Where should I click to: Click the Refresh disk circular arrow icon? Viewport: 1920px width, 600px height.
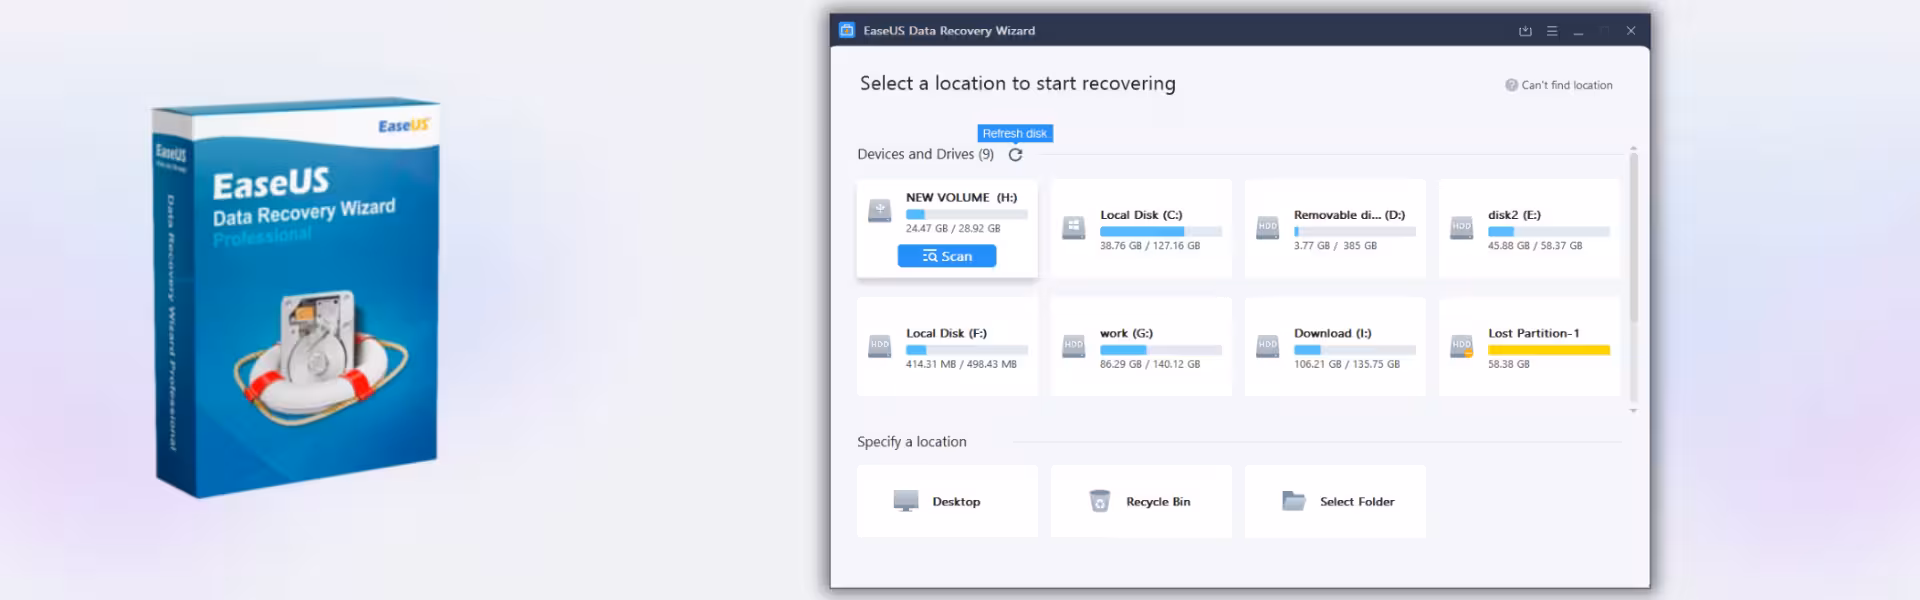[1015, 154]
